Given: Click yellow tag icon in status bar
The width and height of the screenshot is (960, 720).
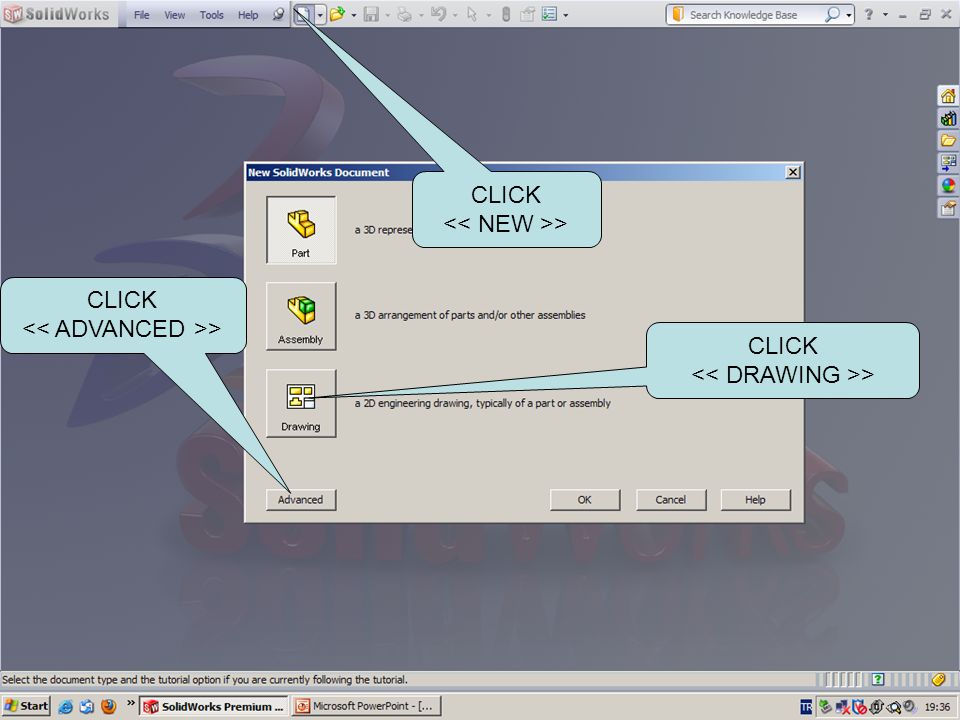Looking at the screenshot, I should point(939,679).
